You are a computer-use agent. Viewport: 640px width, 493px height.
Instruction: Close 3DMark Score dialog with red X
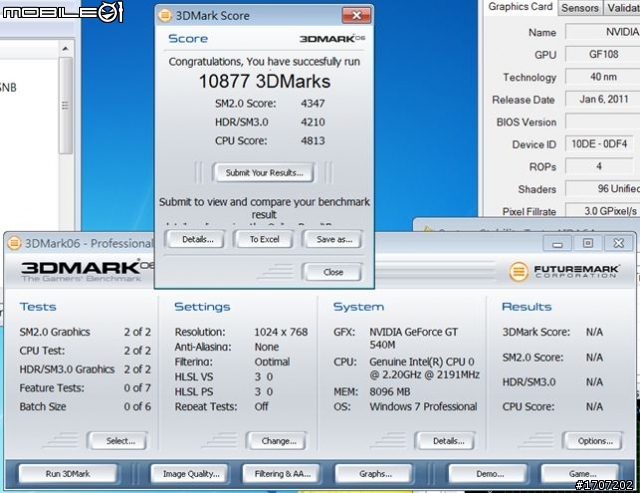coord(356,15)
